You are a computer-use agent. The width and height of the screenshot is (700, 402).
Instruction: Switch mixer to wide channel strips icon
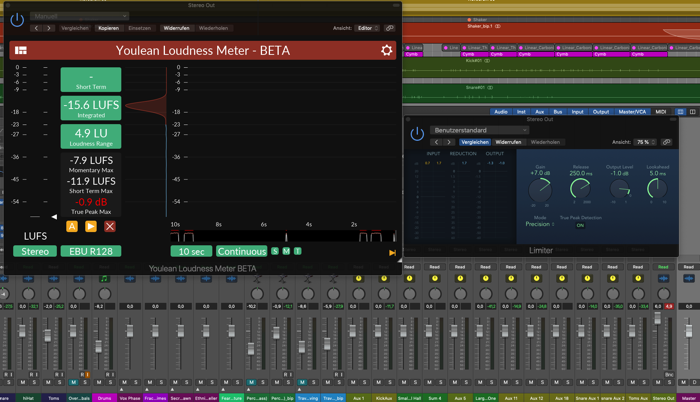click(x=692, y=112)
